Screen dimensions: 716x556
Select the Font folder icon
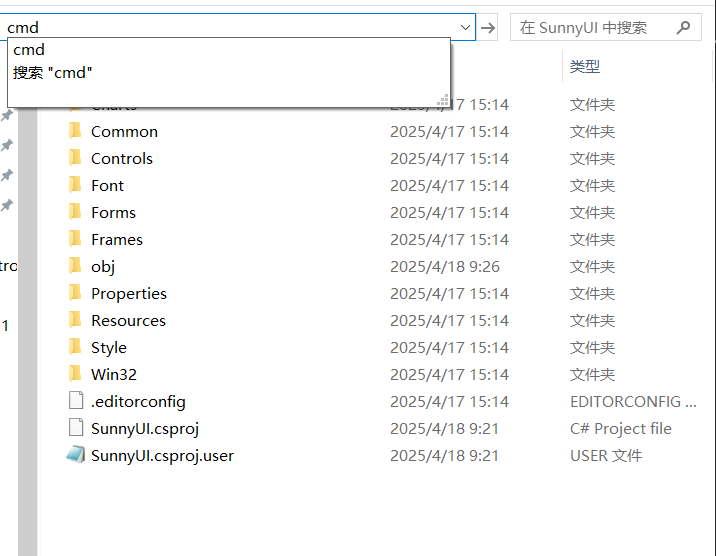point(75,185)
